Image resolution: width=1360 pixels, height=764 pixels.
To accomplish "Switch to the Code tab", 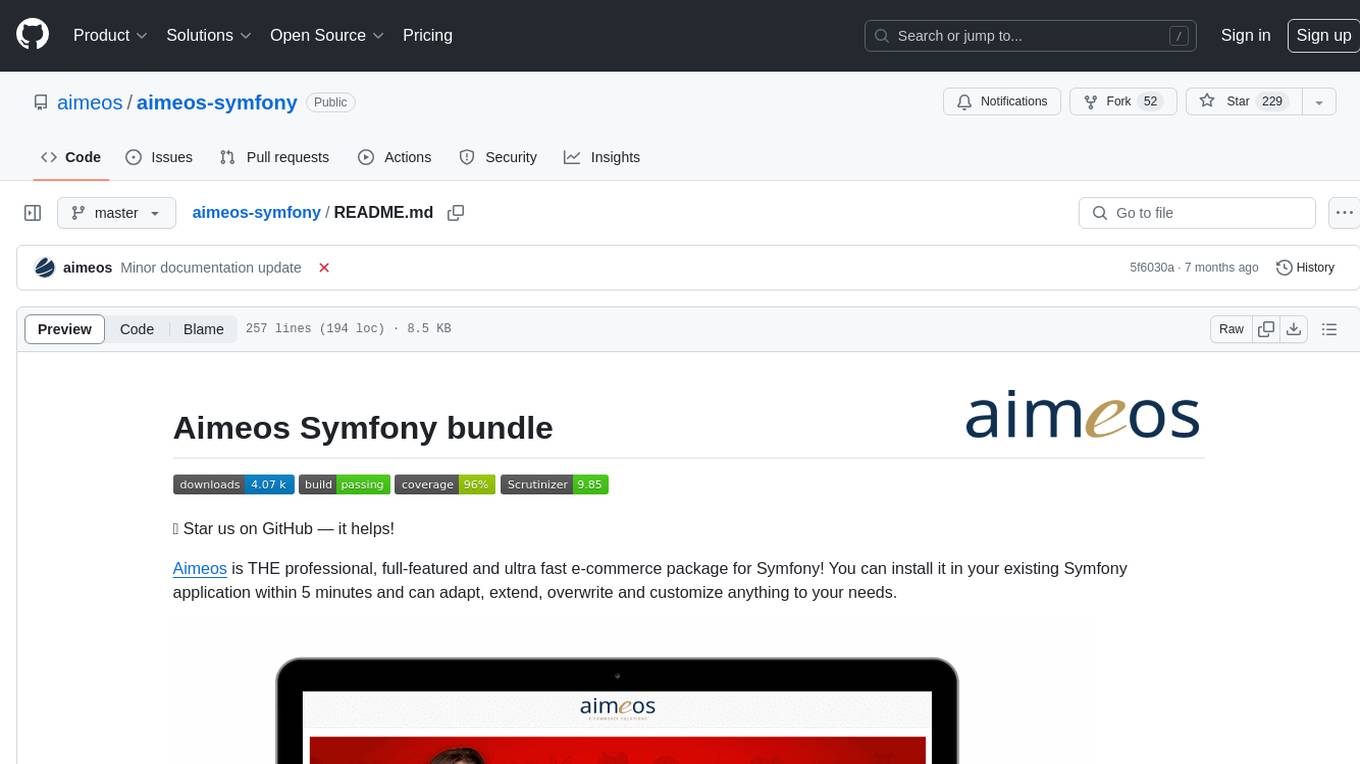I will pyautogui.click(x=71, y=157).
